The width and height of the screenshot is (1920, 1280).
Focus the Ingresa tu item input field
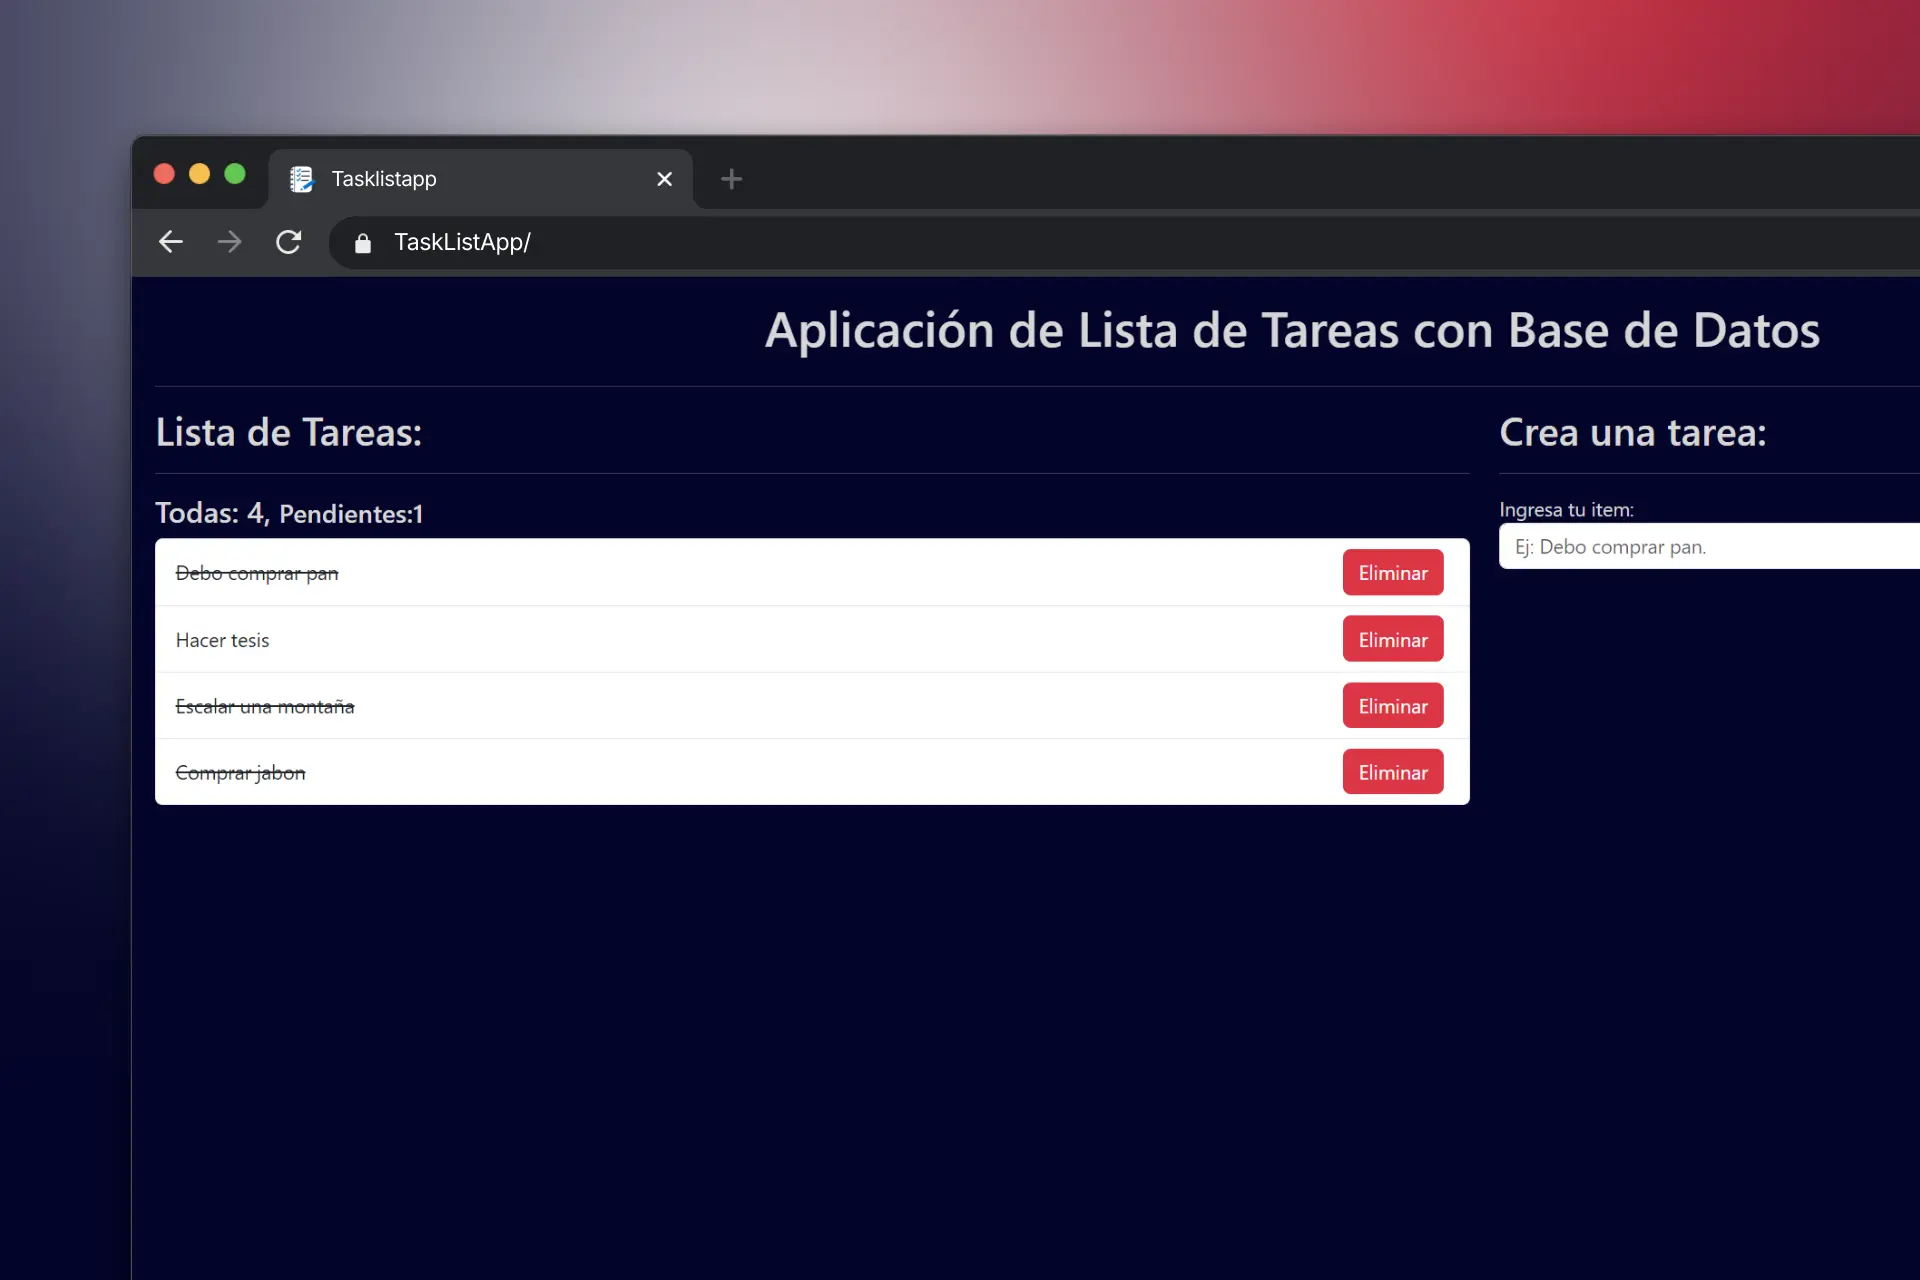pyautogui.click(x=1709, y=547)
